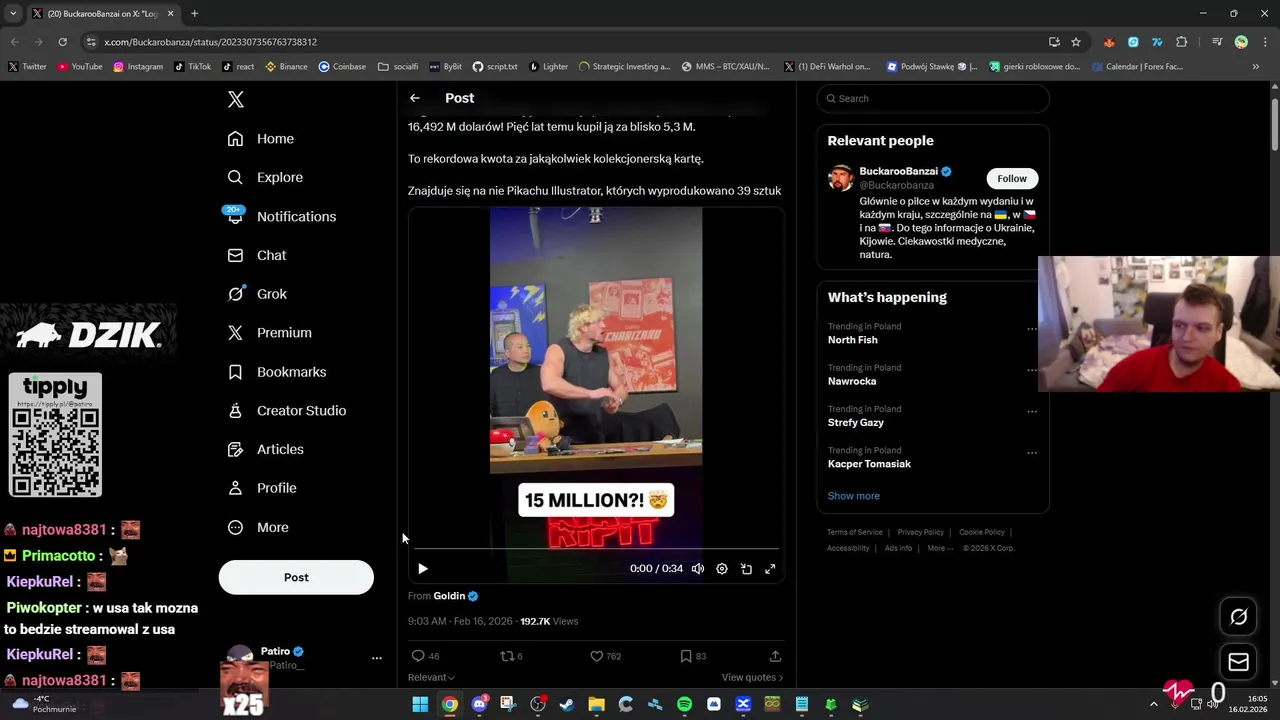Open more options for Nawrocka trend
This screenshot has height=720, width=1280.
click(1032, 370)
